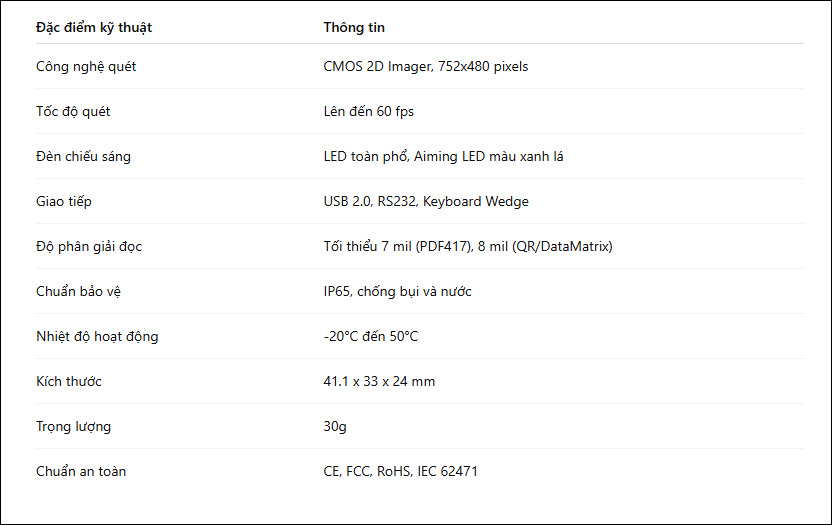Click the 'Đặc điểm kỹ thuật' column header
Image resolution: width=832 pixels, height=525 pixels.
[94, 28]
